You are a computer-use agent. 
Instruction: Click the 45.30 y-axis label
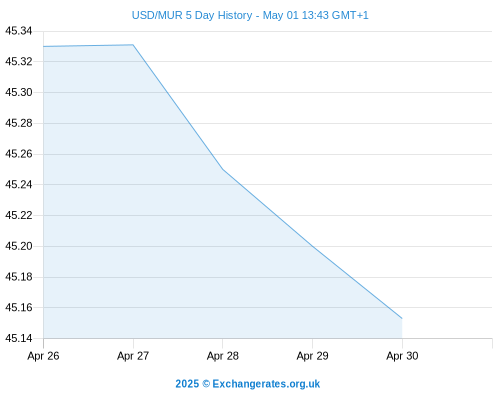(19, 92)
